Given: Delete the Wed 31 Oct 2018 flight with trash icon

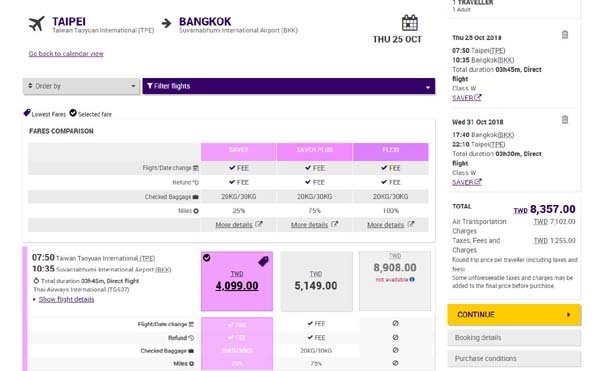Looking at the screenshot, I should 565,120.
